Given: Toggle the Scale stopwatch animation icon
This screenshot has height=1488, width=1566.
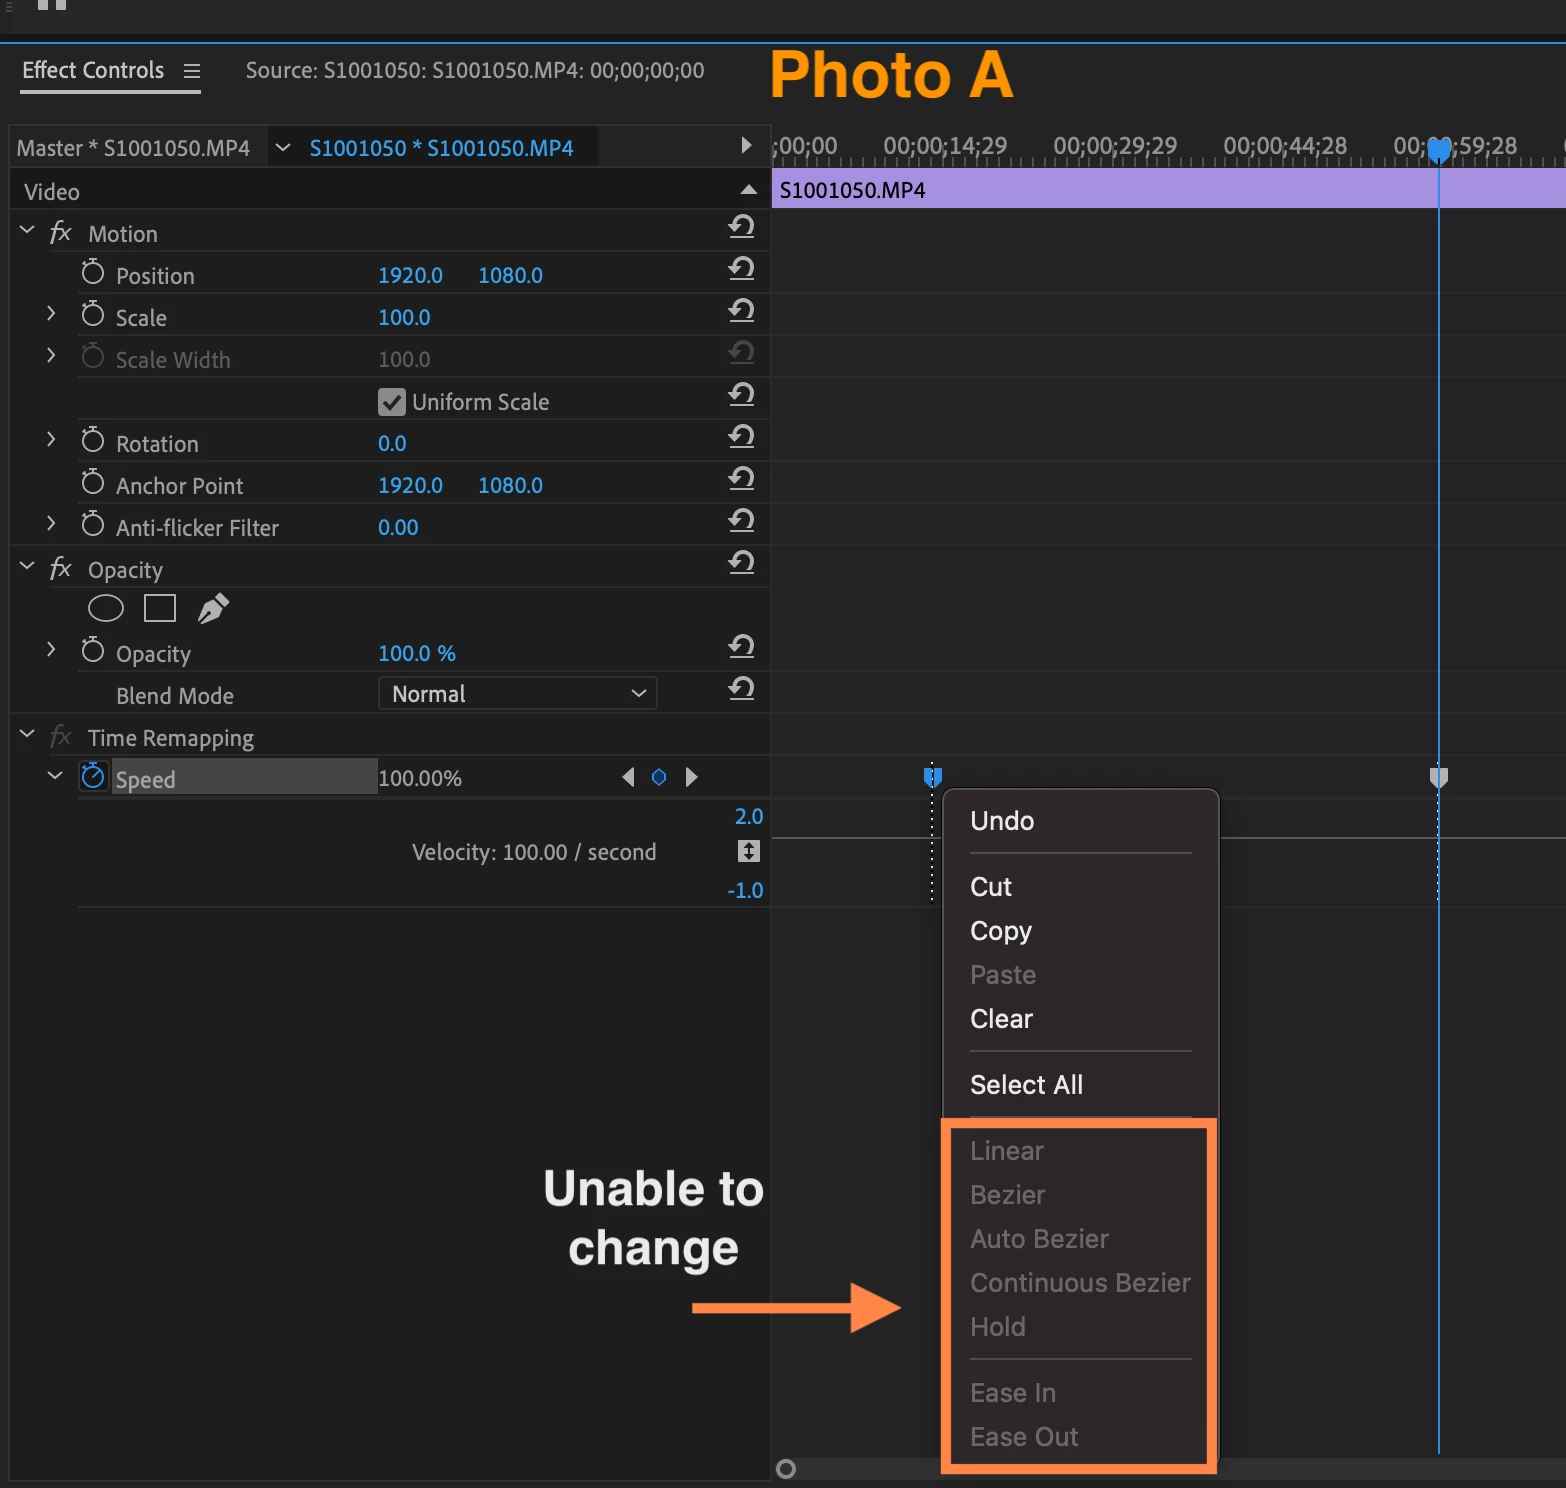Looking at the screenshot, I should pyautogui.click(x=93, y=314).
